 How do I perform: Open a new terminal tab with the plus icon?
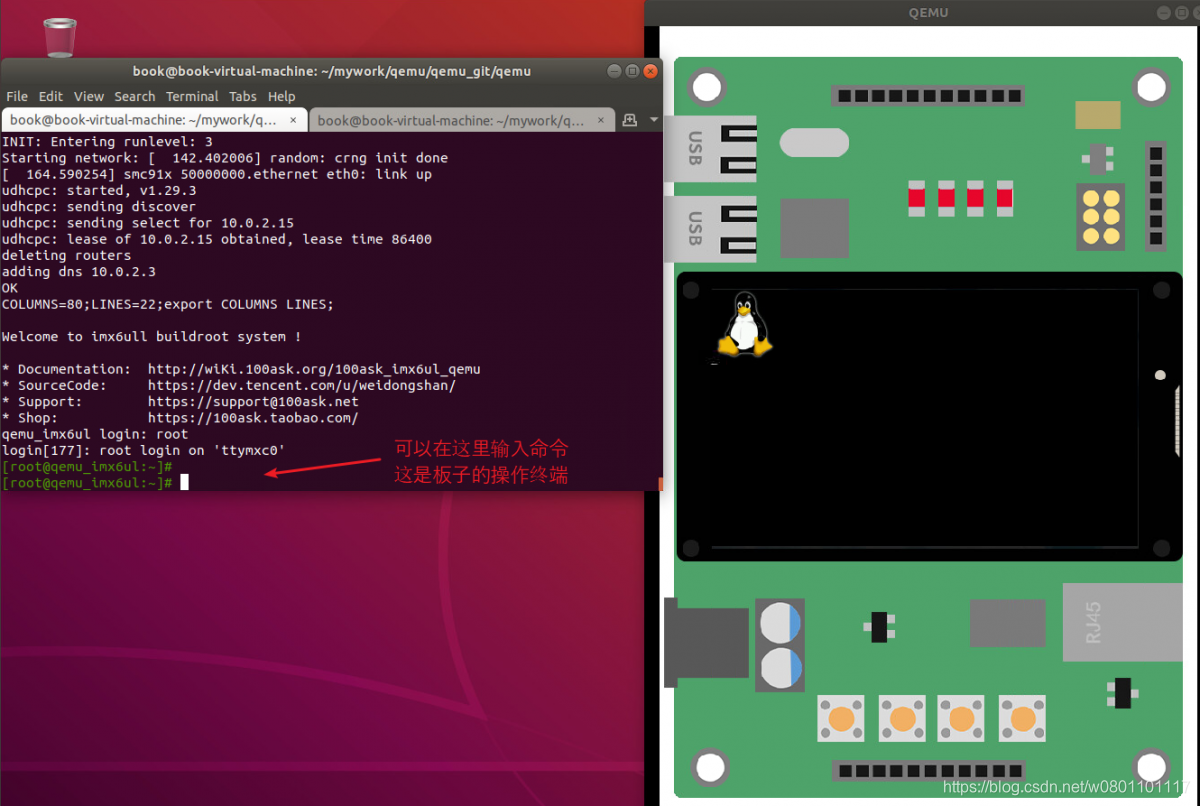pyautogui.click(x=628, y=119)
